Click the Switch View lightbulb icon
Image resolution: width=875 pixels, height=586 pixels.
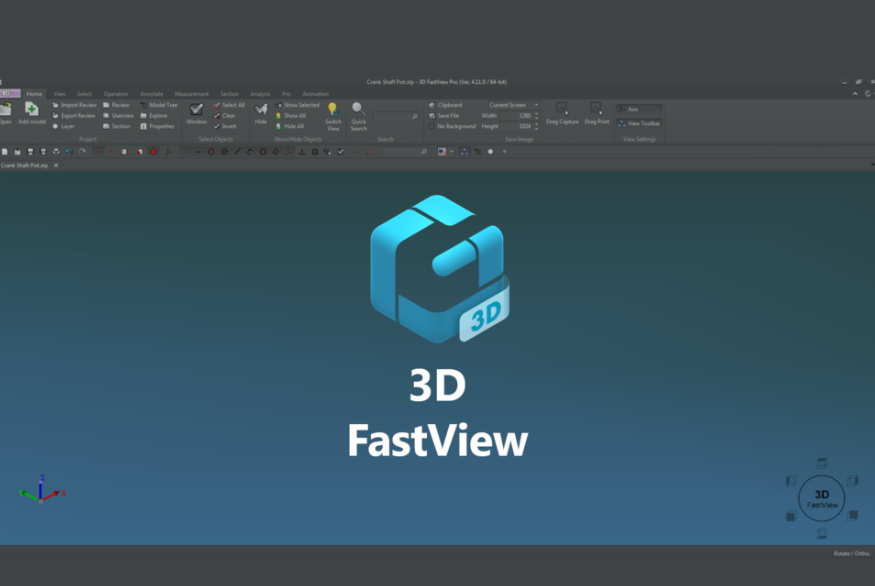(333, 109)
